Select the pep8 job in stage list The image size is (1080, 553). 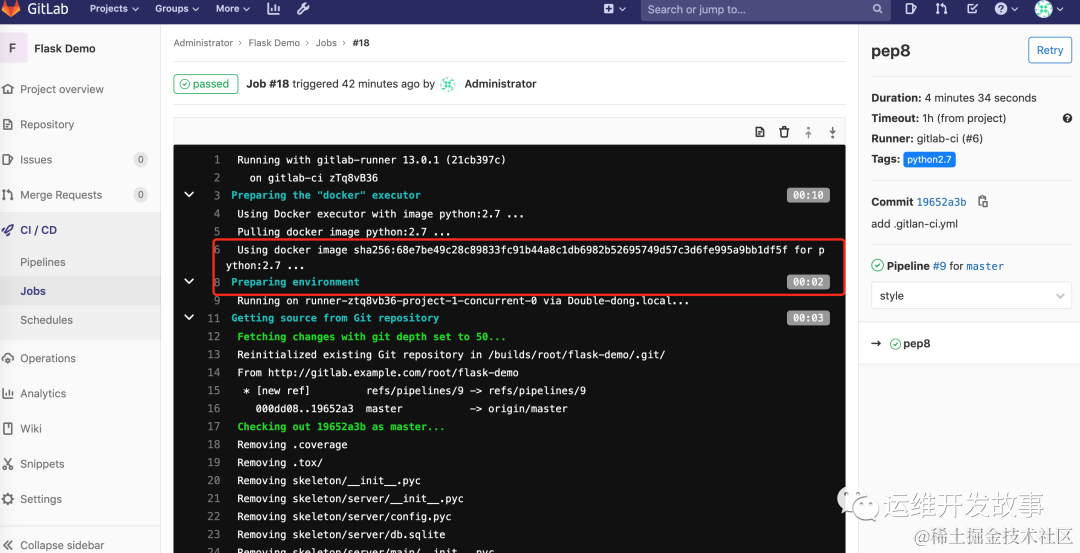pyautogui.click(x=916, y=344)
